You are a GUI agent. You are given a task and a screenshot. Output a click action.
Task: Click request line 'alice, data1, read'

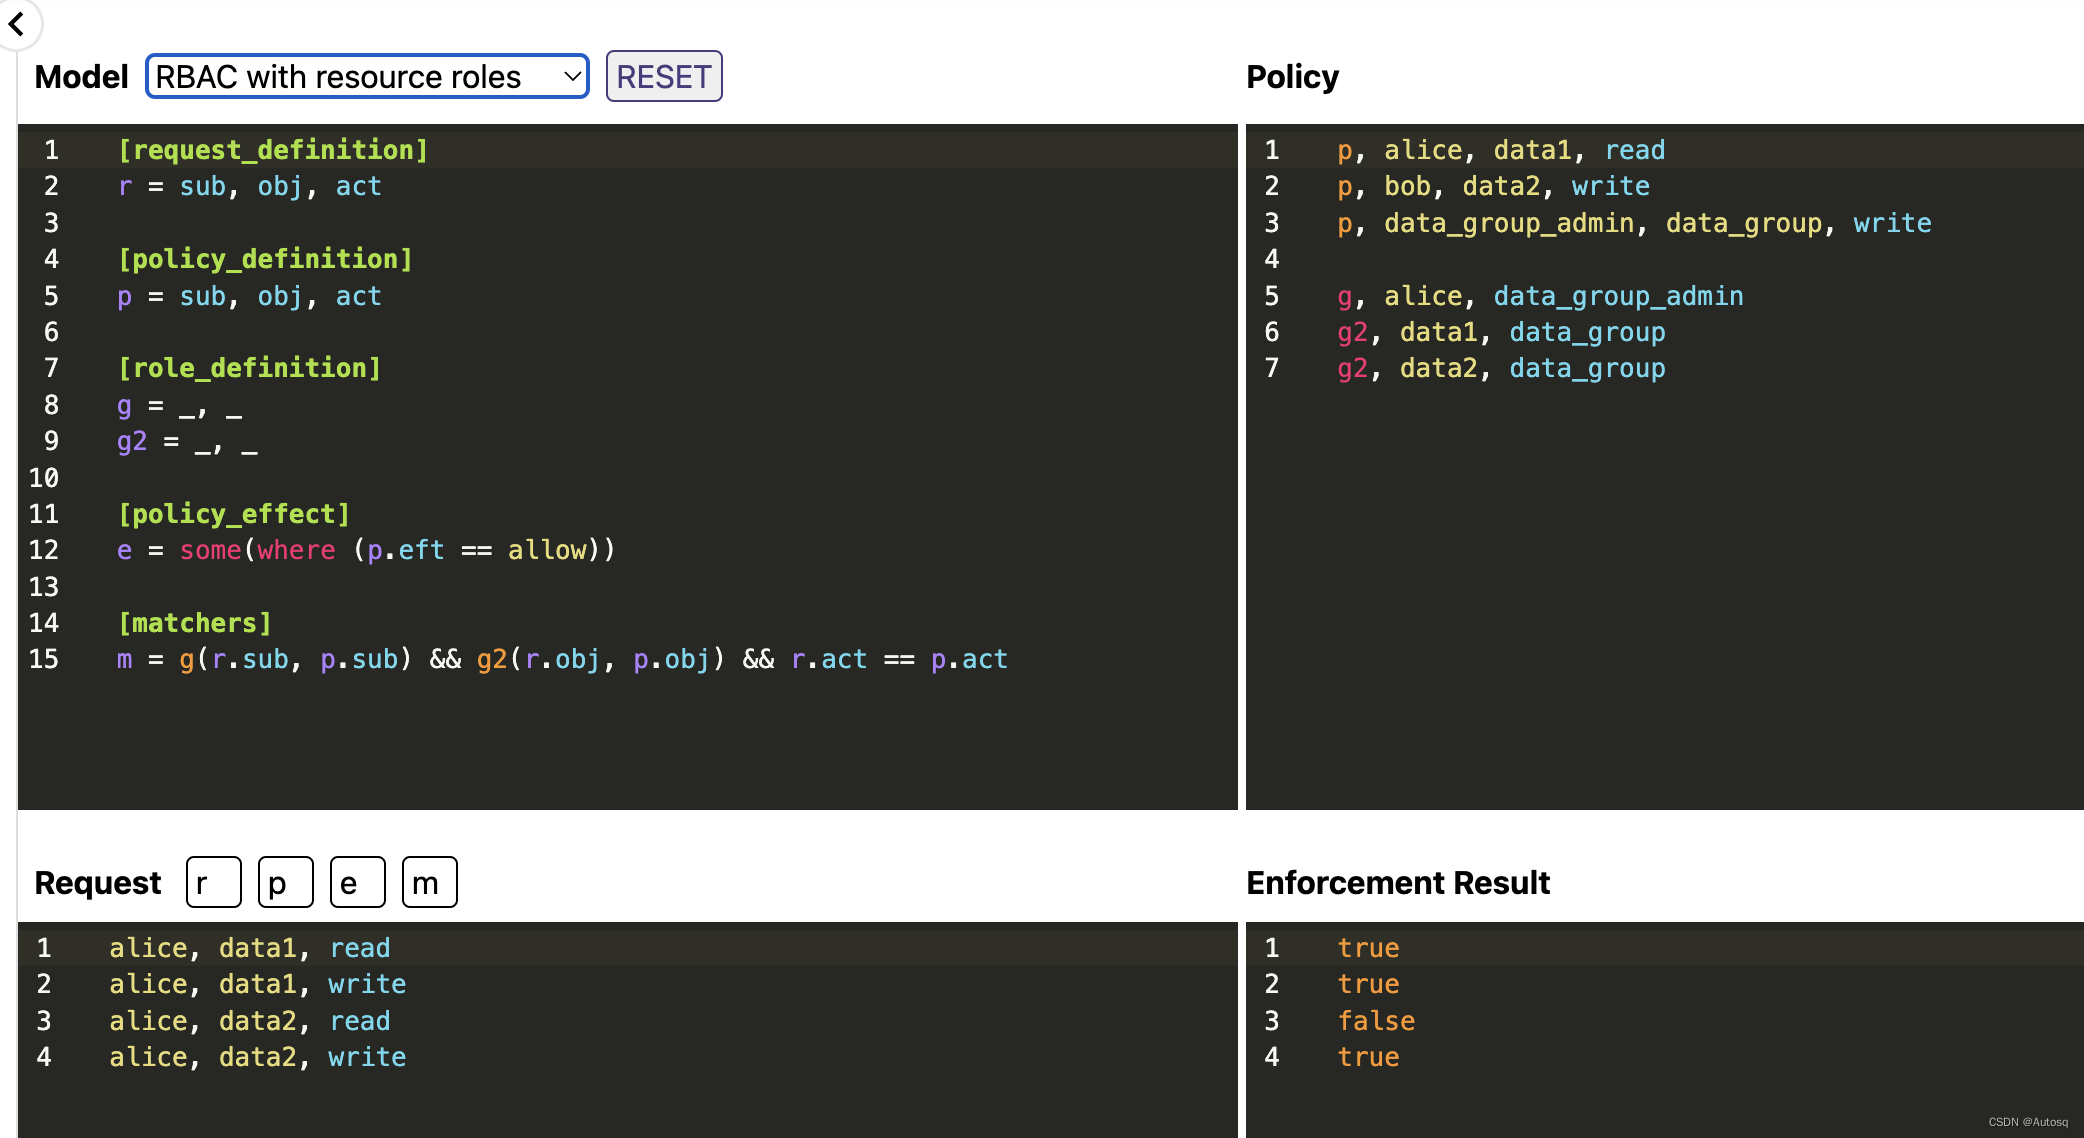(x=249, y=948)
